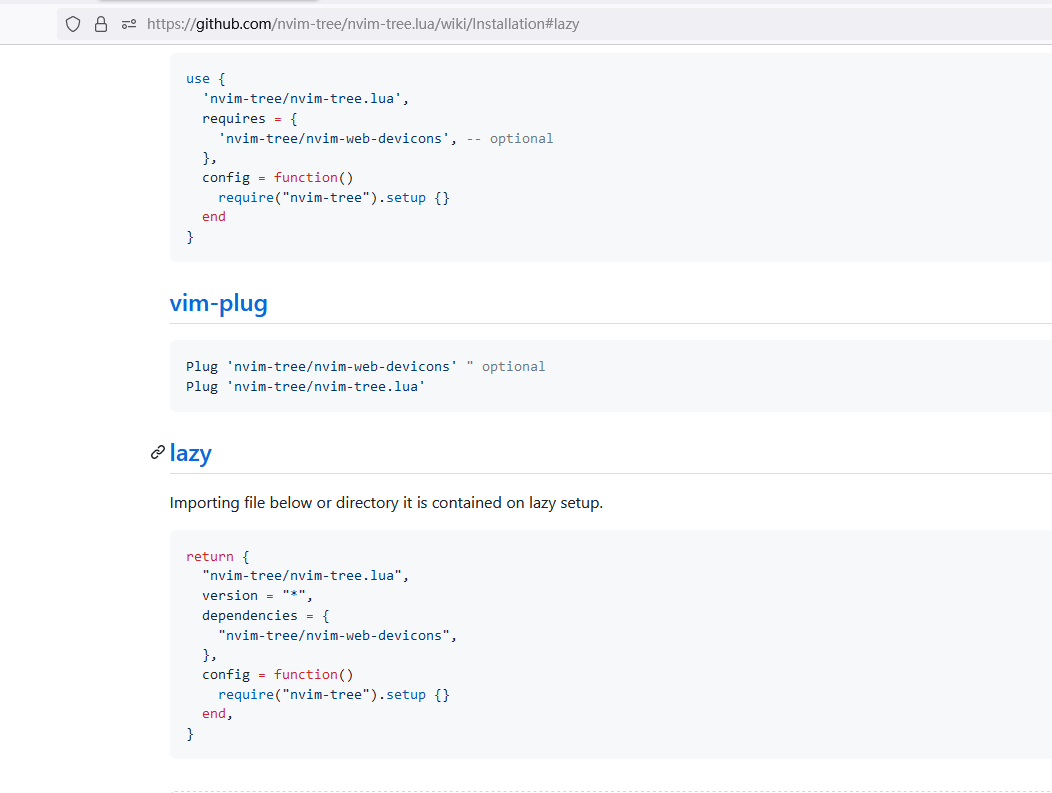Click the text "Importing file below or directory it is contained on lazy setup."
Viewport: 1052px width, 793px height.
click(x=386, y=503)
